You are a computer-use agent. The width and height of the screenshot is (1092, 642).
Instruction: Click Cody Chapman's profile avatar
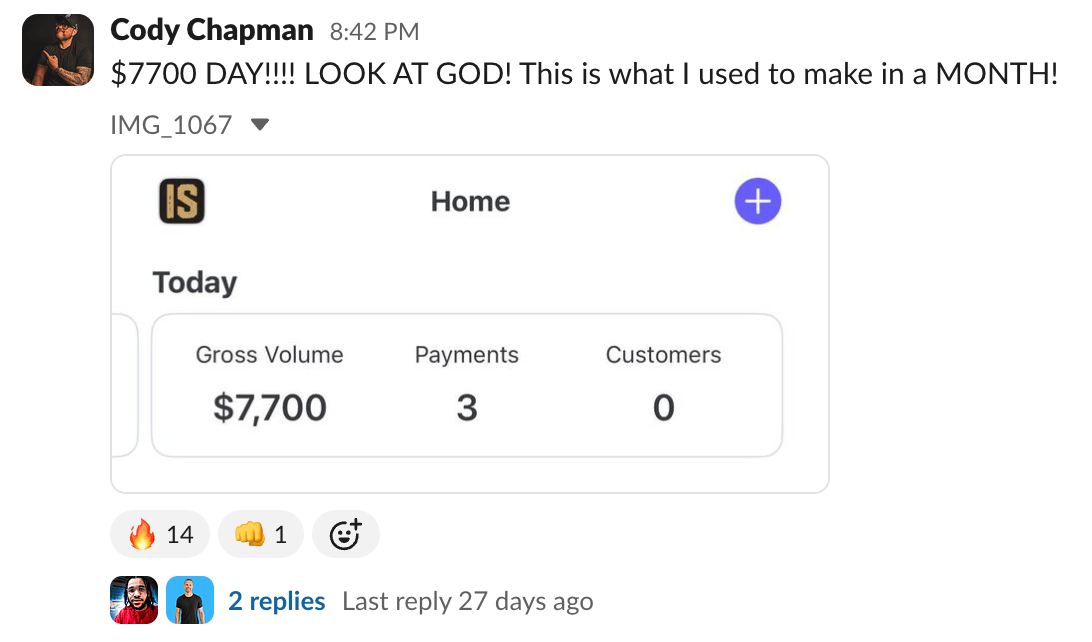pyautogui.click(x=58, y=50)
